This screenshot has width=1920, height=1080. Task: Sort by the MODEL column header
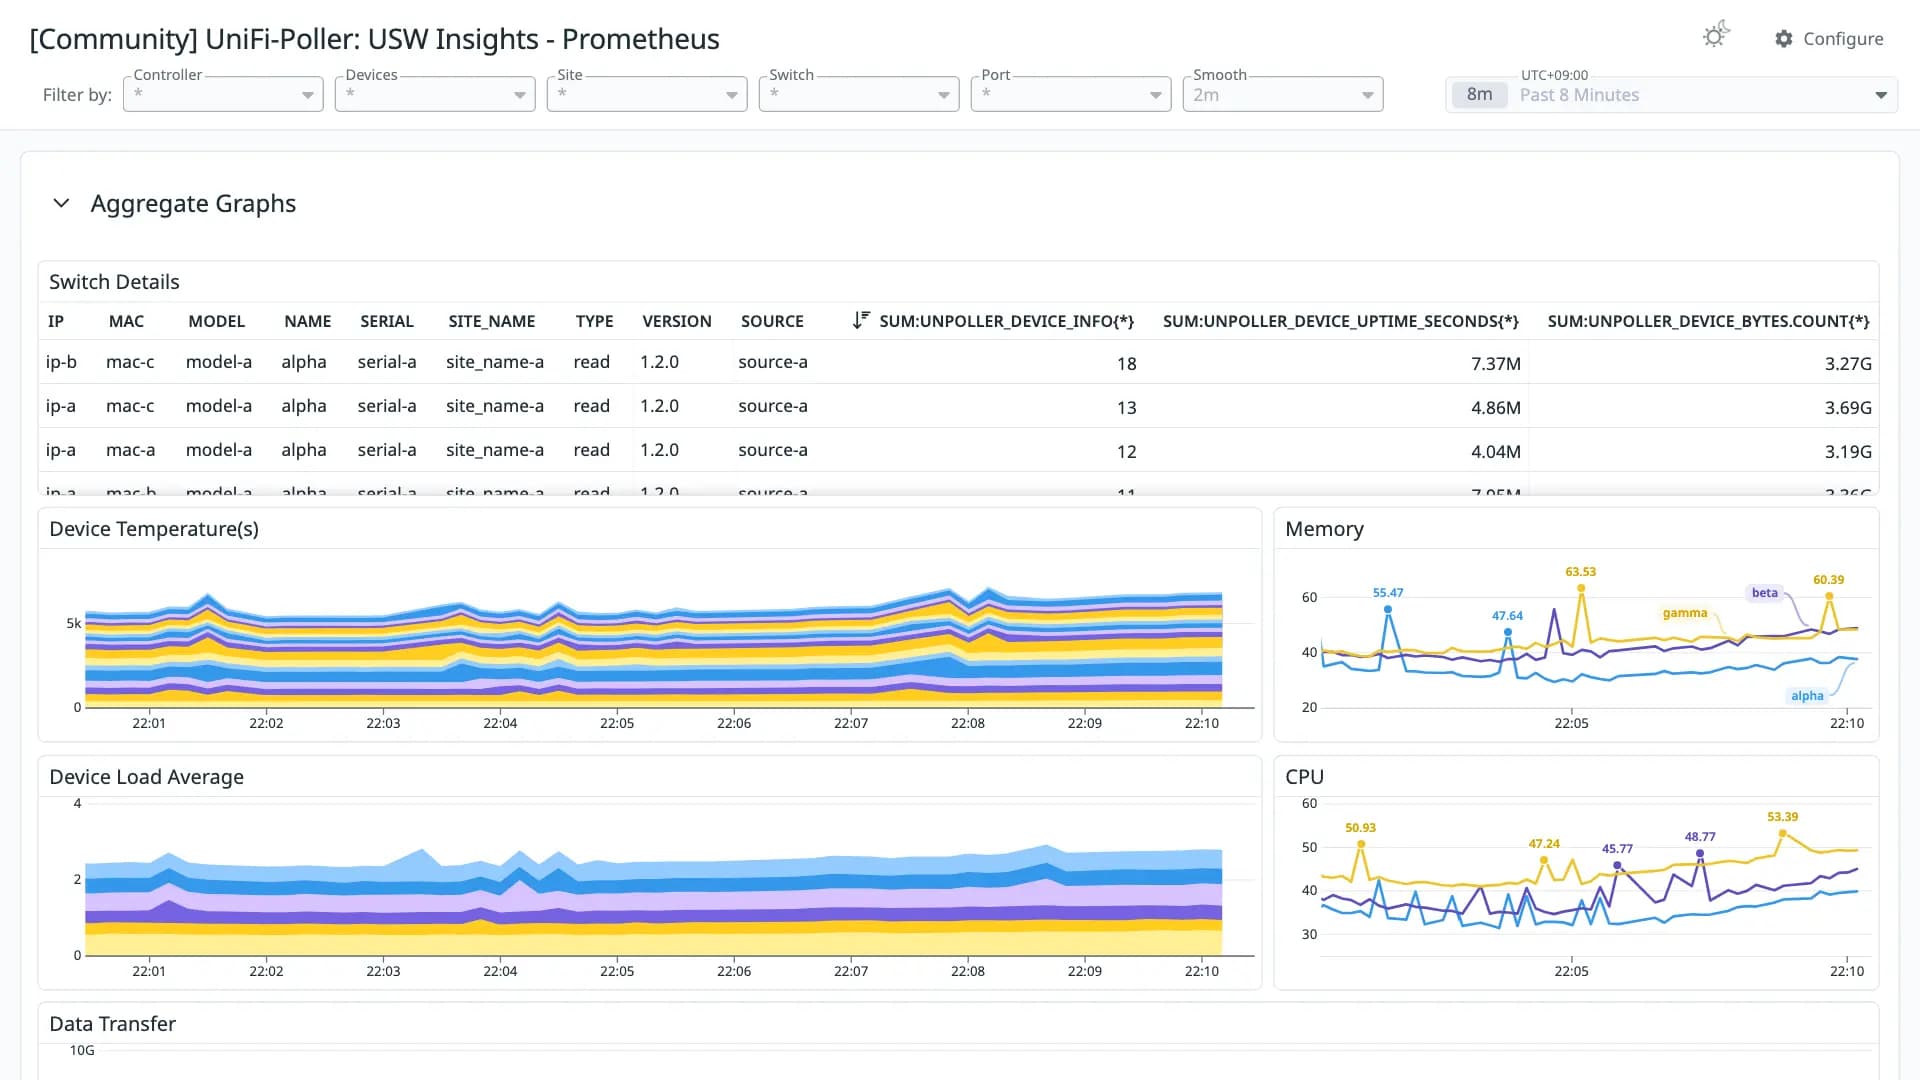click(216, 321)
